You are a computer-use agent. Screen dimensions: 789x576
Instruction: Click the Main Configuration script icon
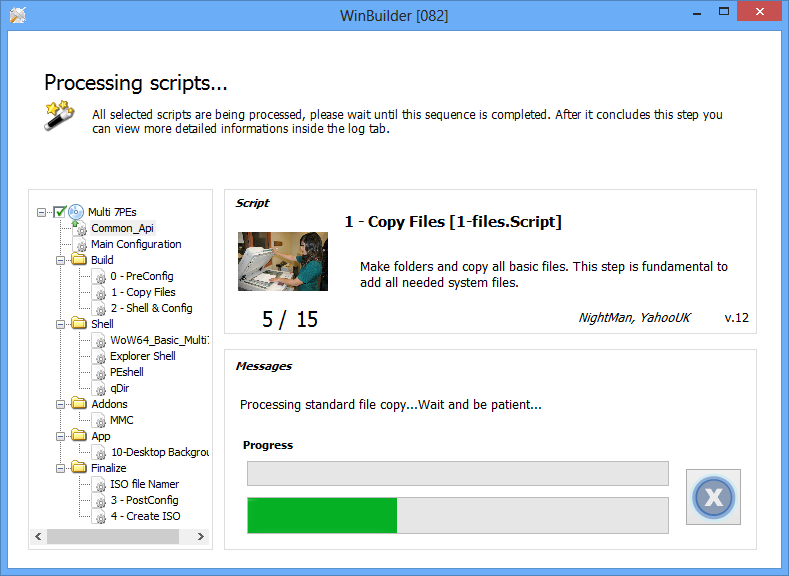click(80, 244)
